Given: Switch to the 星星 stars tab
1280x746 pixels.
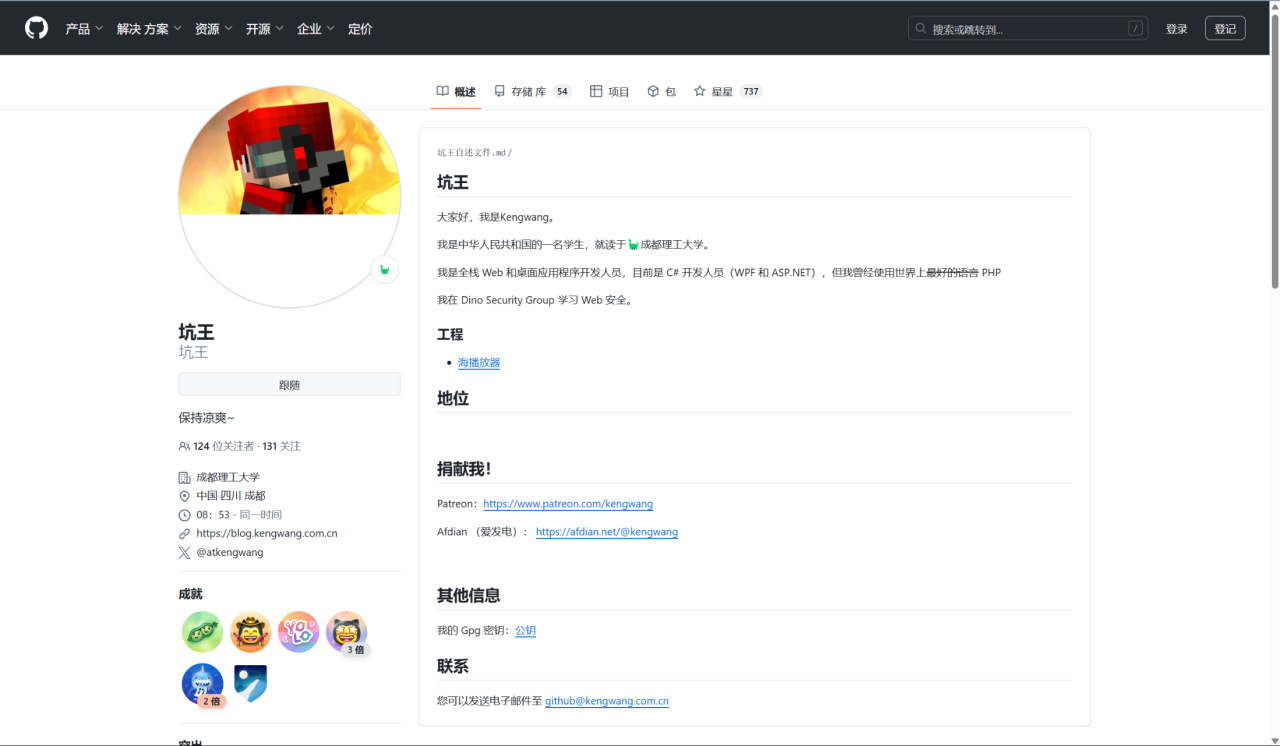Looking at the screenshot, I should (728, 91).
